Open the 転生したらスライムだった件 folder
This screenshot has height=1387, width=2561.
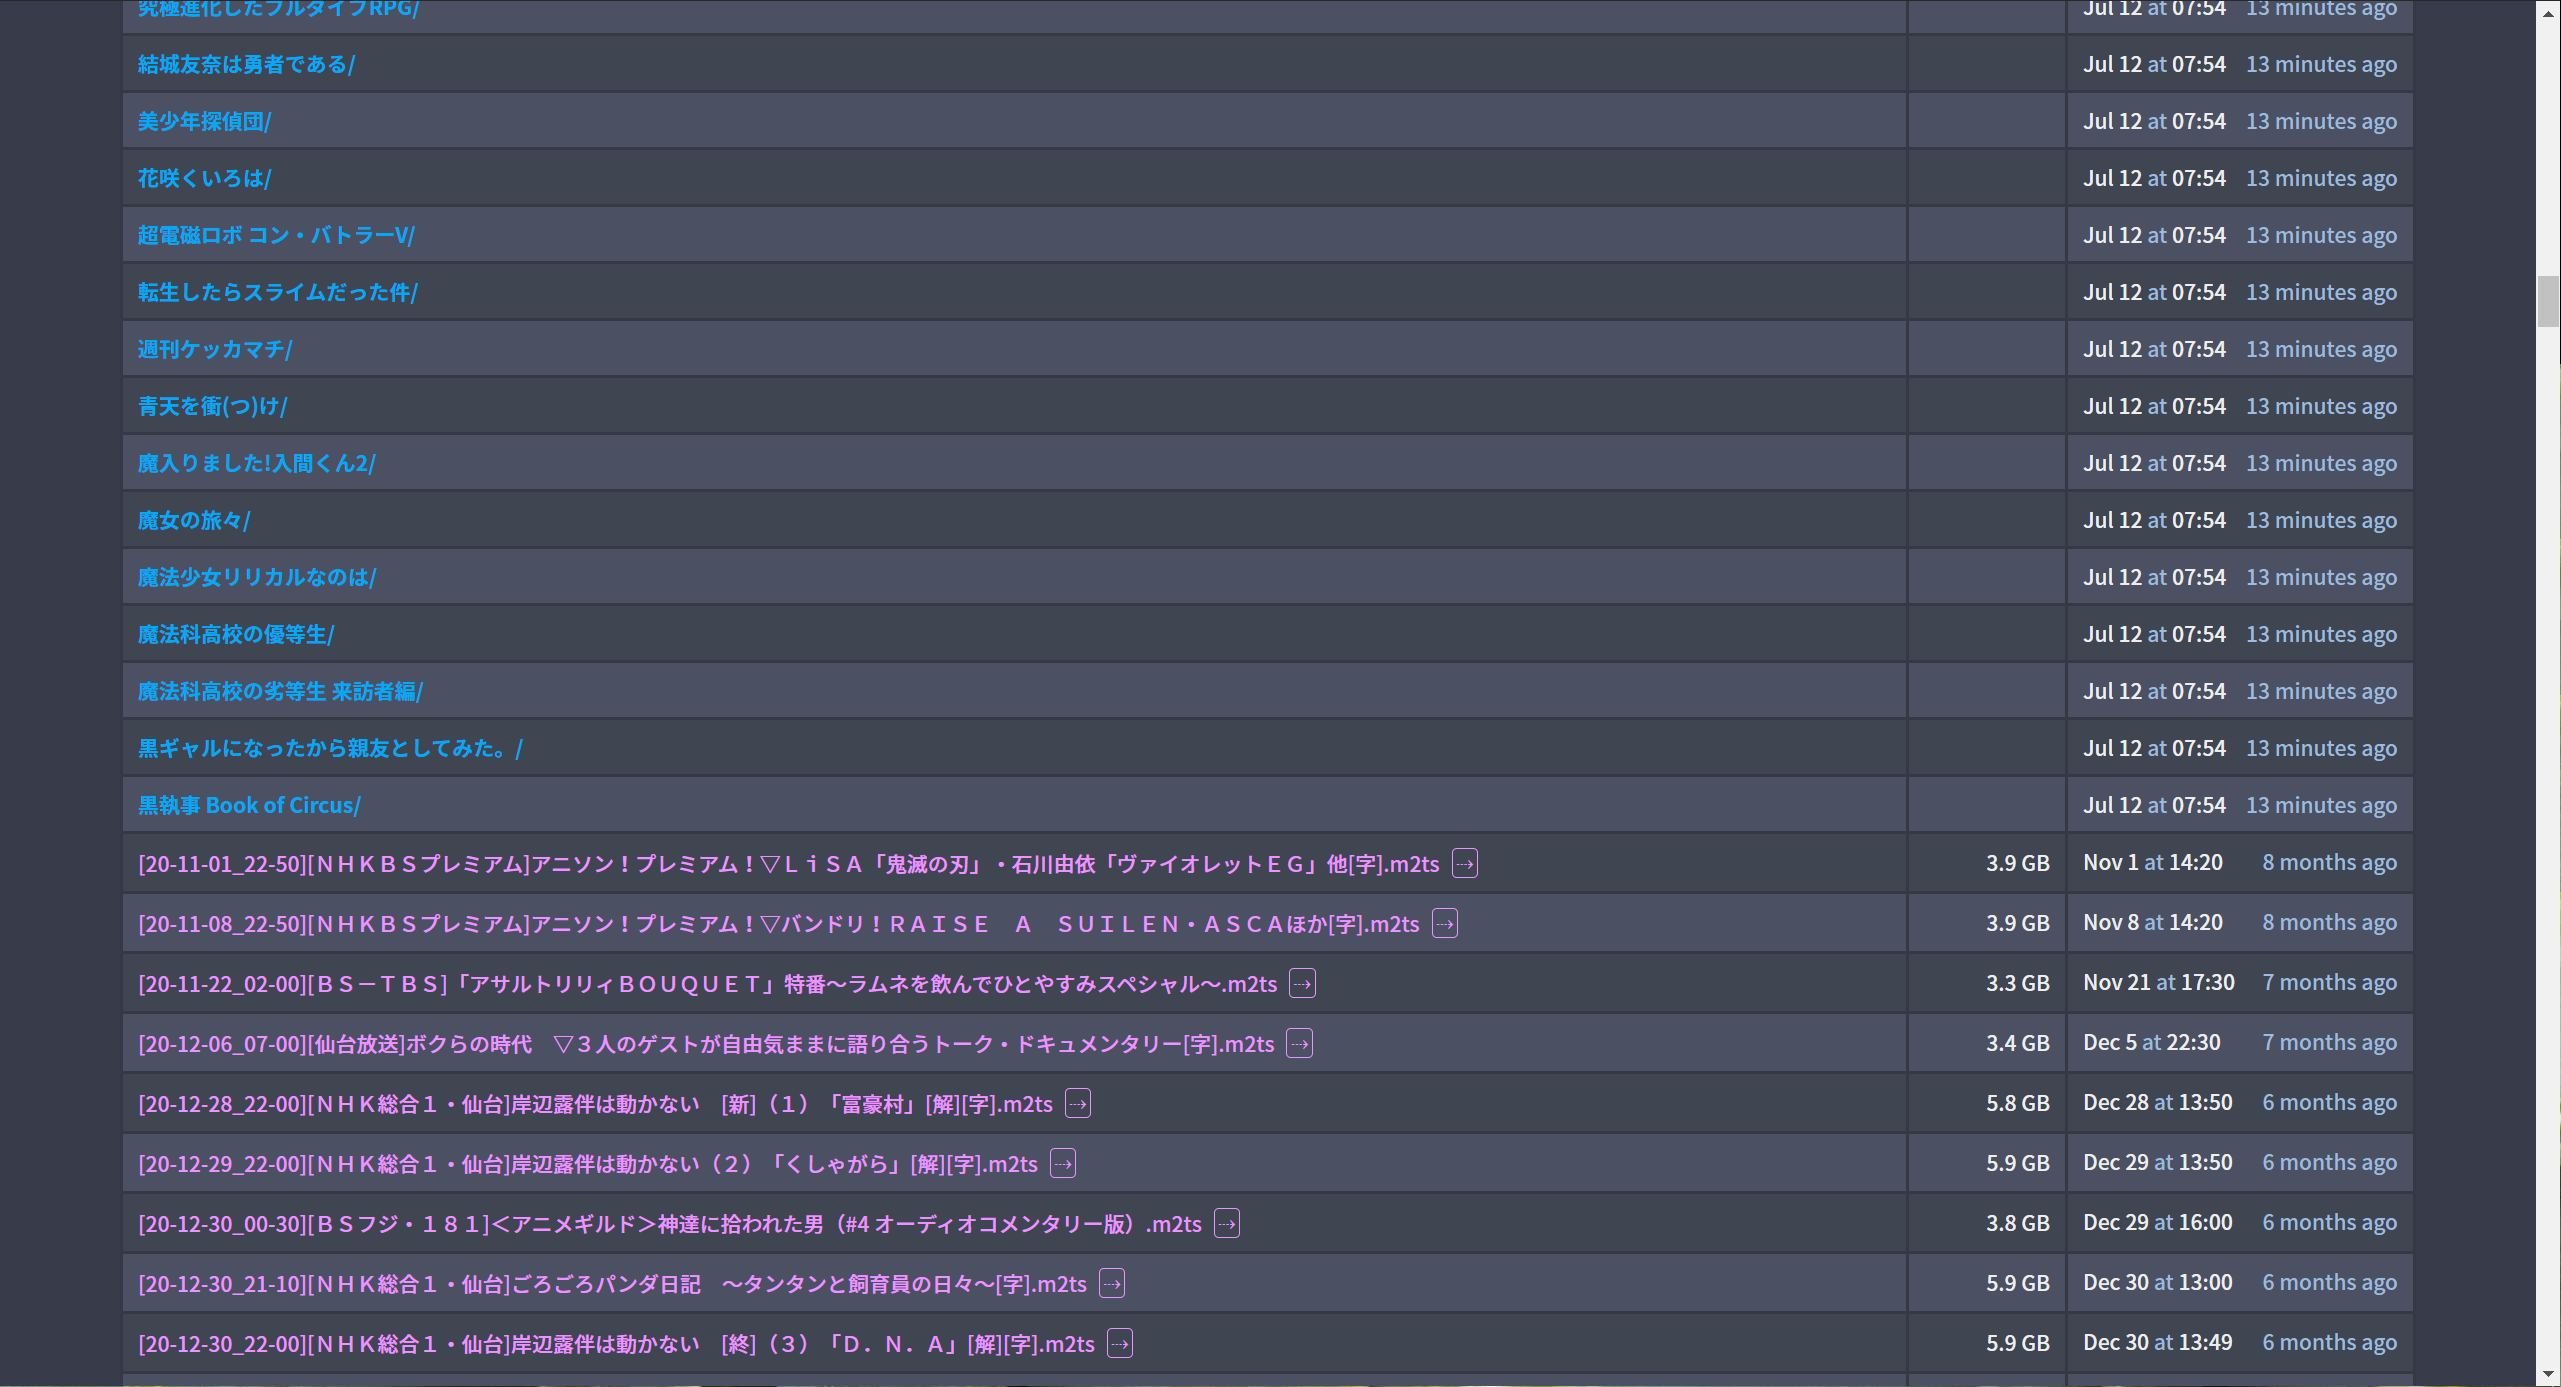[277, 292]
